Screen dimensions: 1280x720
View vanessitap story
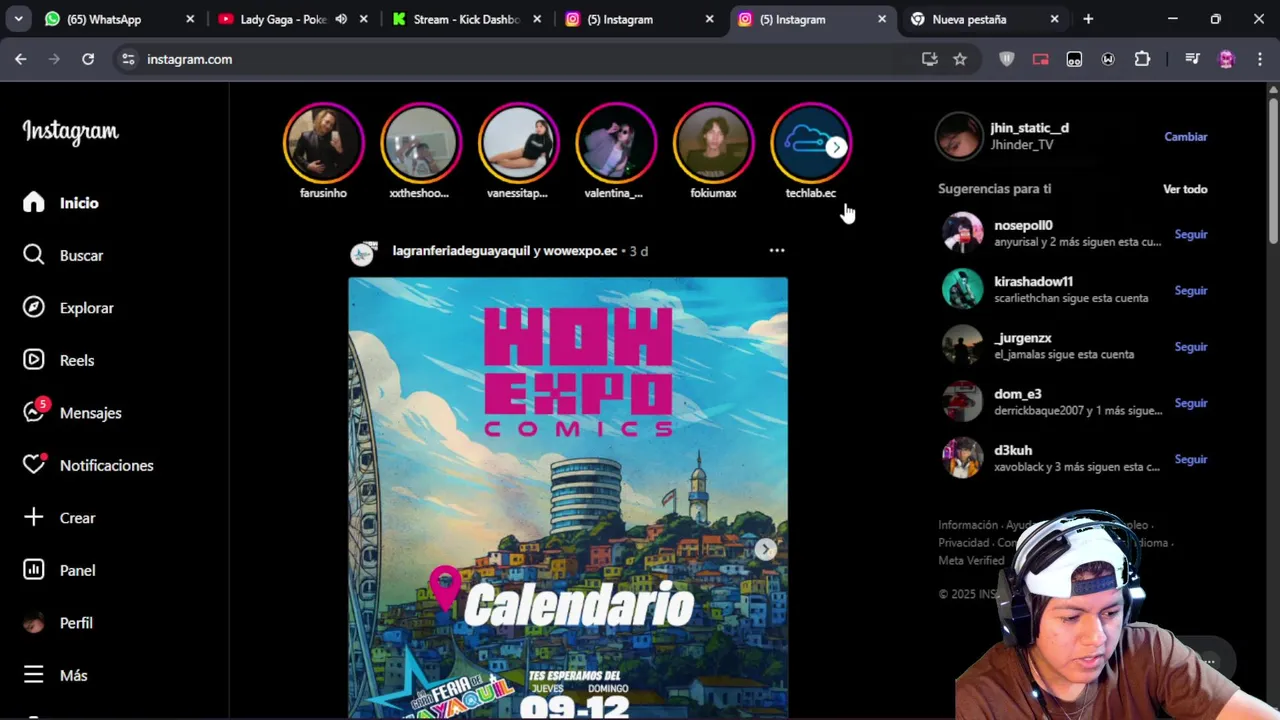[518, 144]
